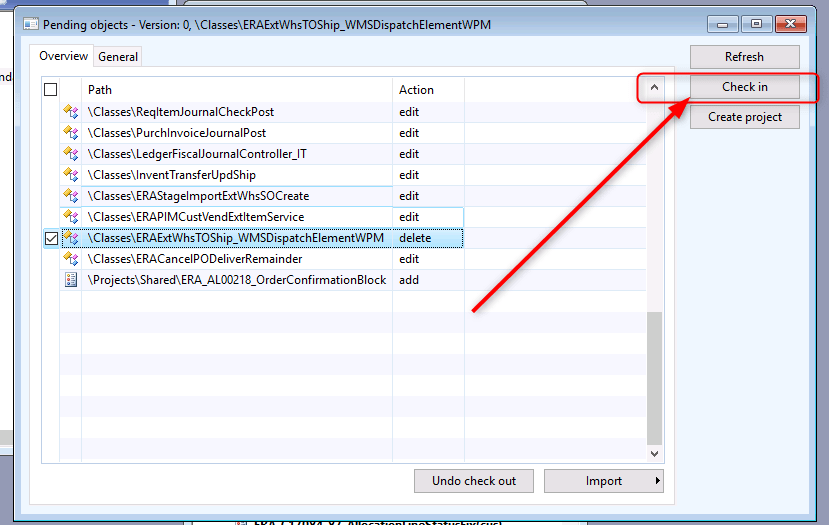
Task: Toggle the select-all checkbox in header
Action: coord(51,90)
